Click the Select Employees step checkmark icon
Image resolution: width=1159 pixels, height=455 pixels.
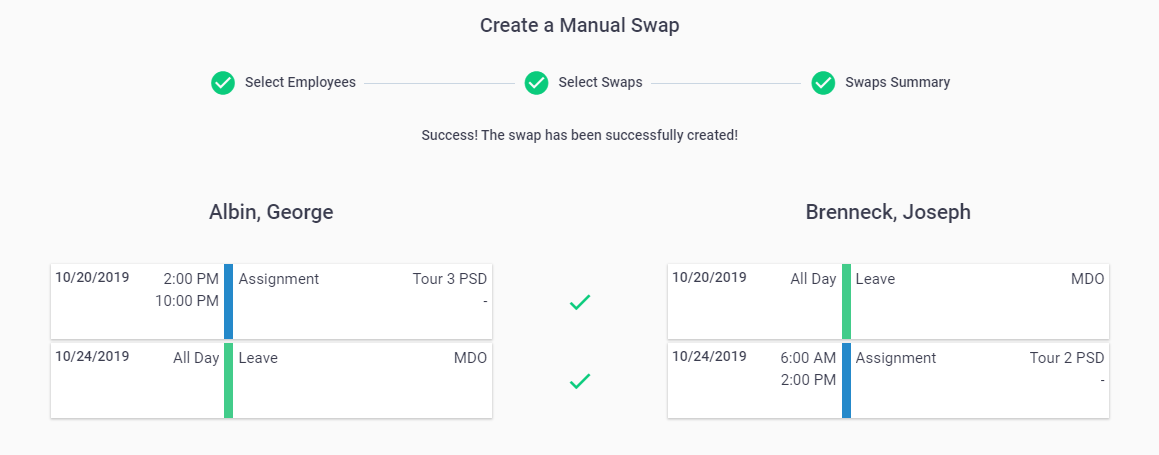click(222, 83)
